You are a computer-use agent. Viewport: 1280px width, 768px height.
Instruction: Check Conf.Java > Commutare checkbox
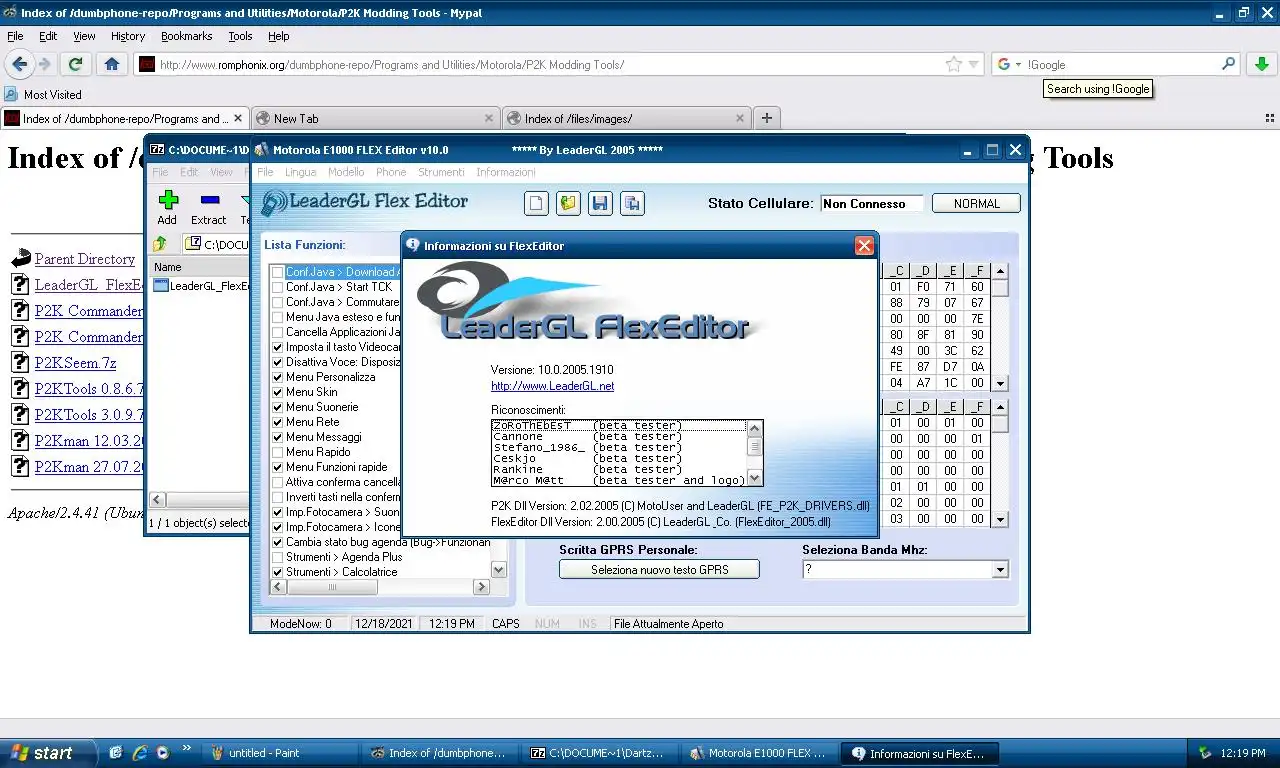(277, 302)
